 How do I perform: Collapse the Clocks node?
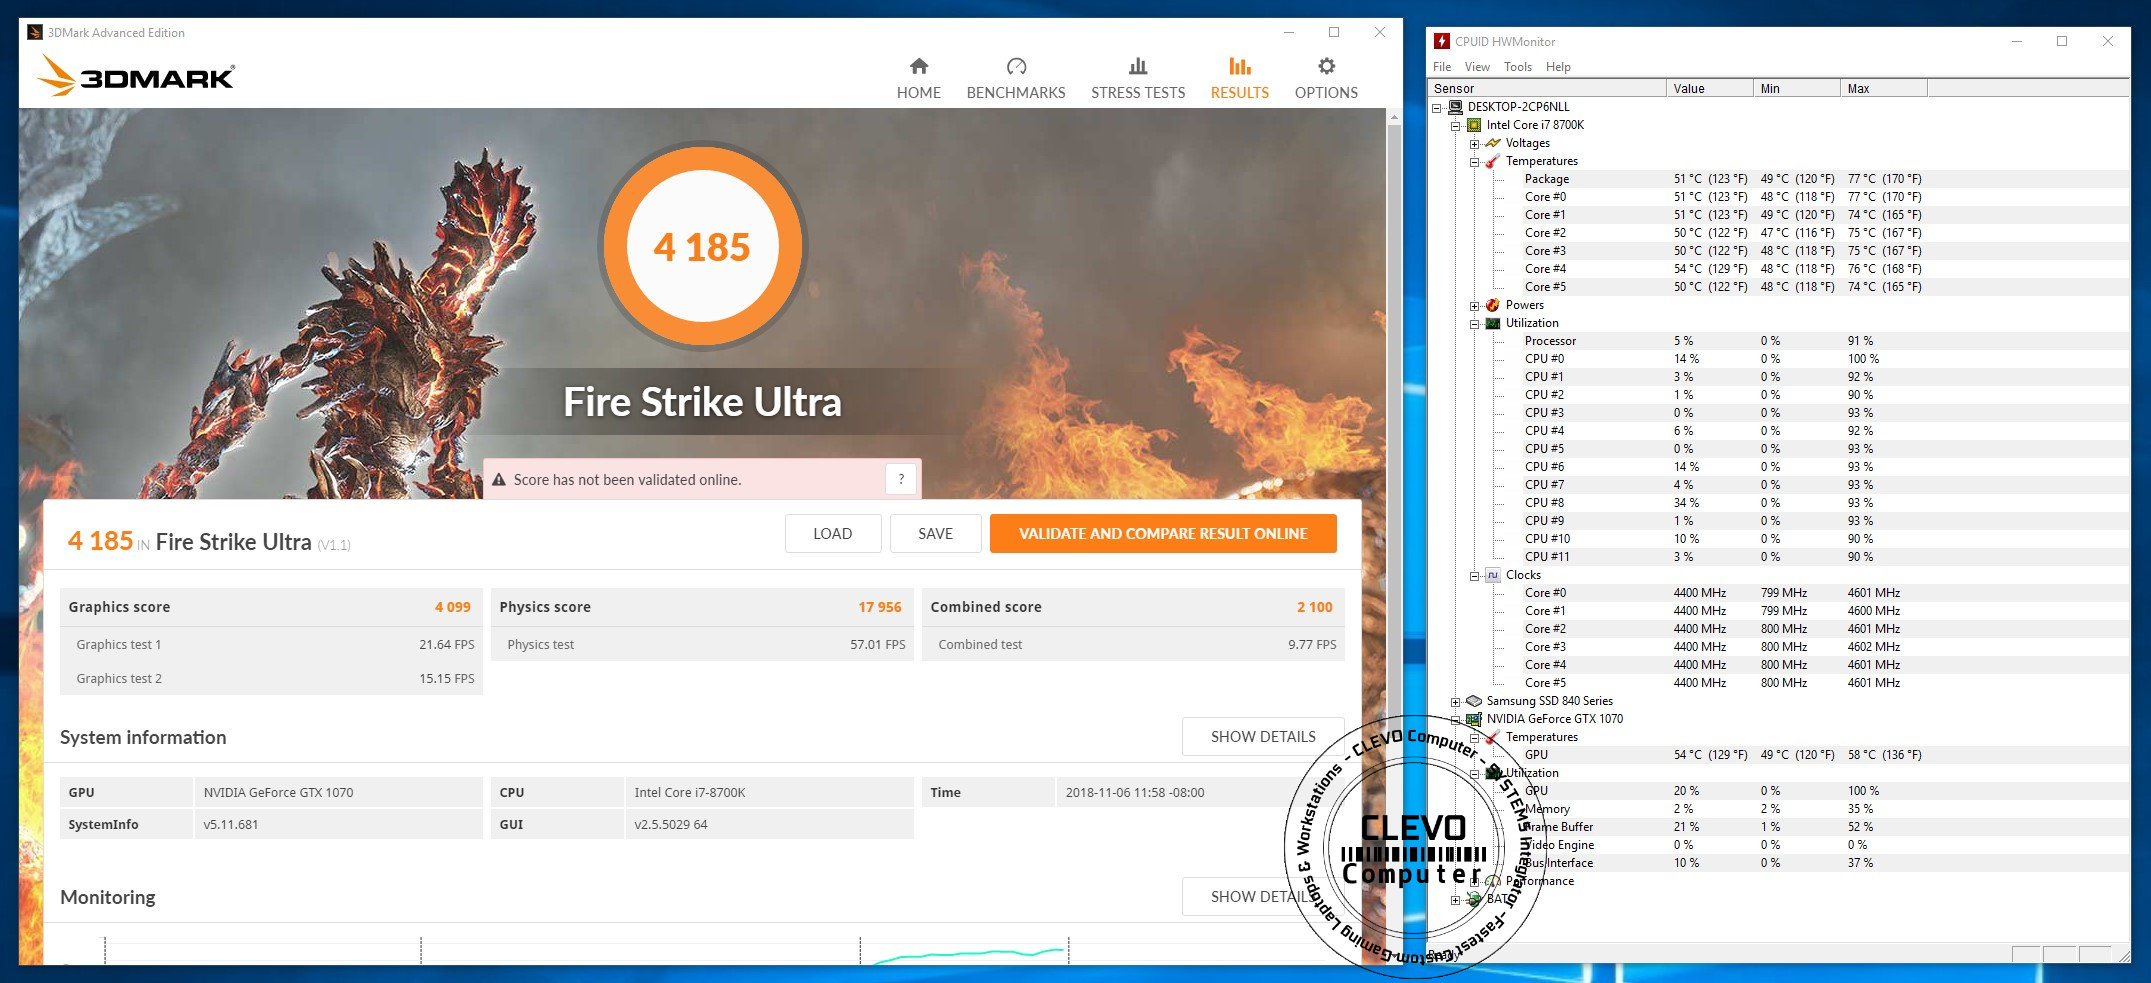tap(1474, 576)
